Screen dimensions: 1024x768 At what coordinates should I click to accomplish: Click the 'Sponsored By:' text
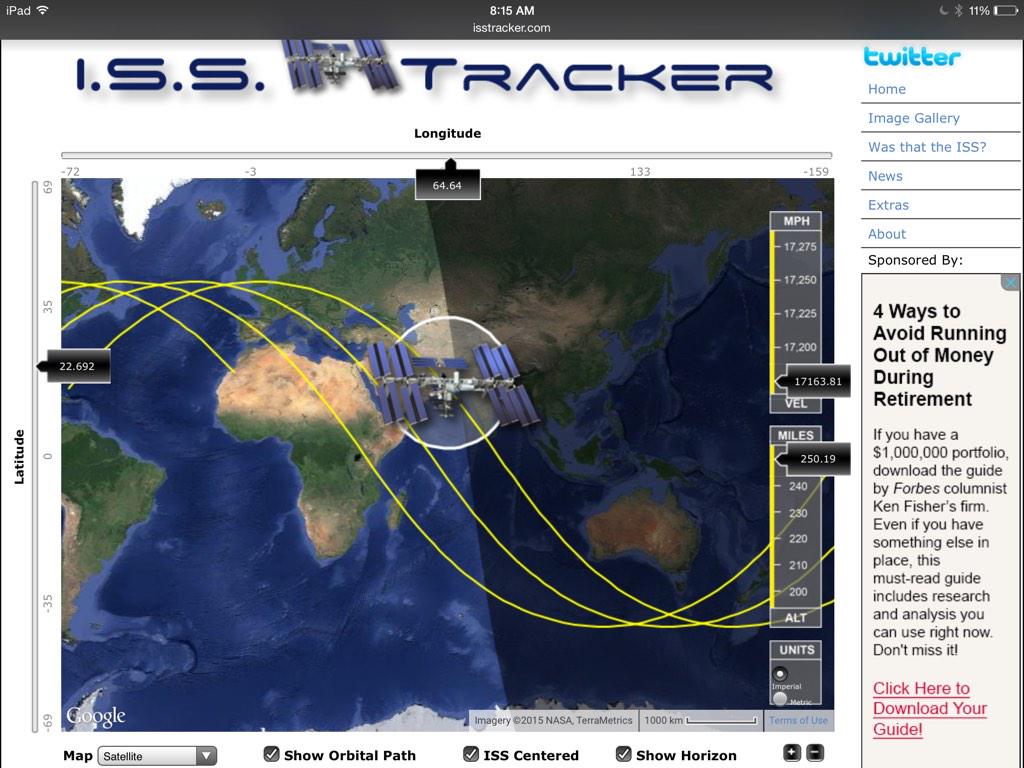coord(915,260)
